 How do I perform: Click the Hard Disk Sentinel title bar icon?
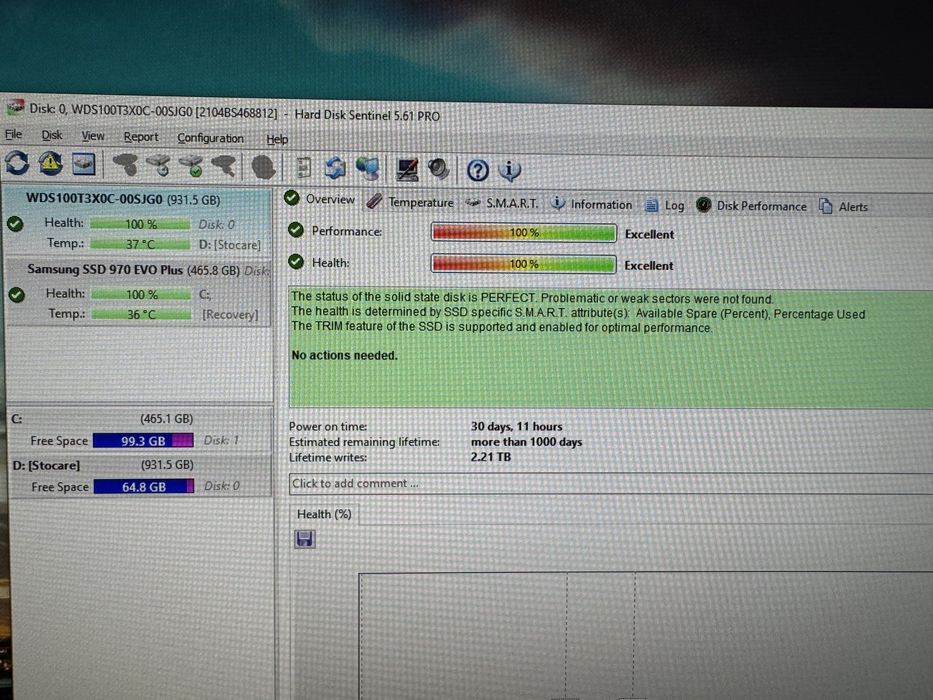point(15,108)
